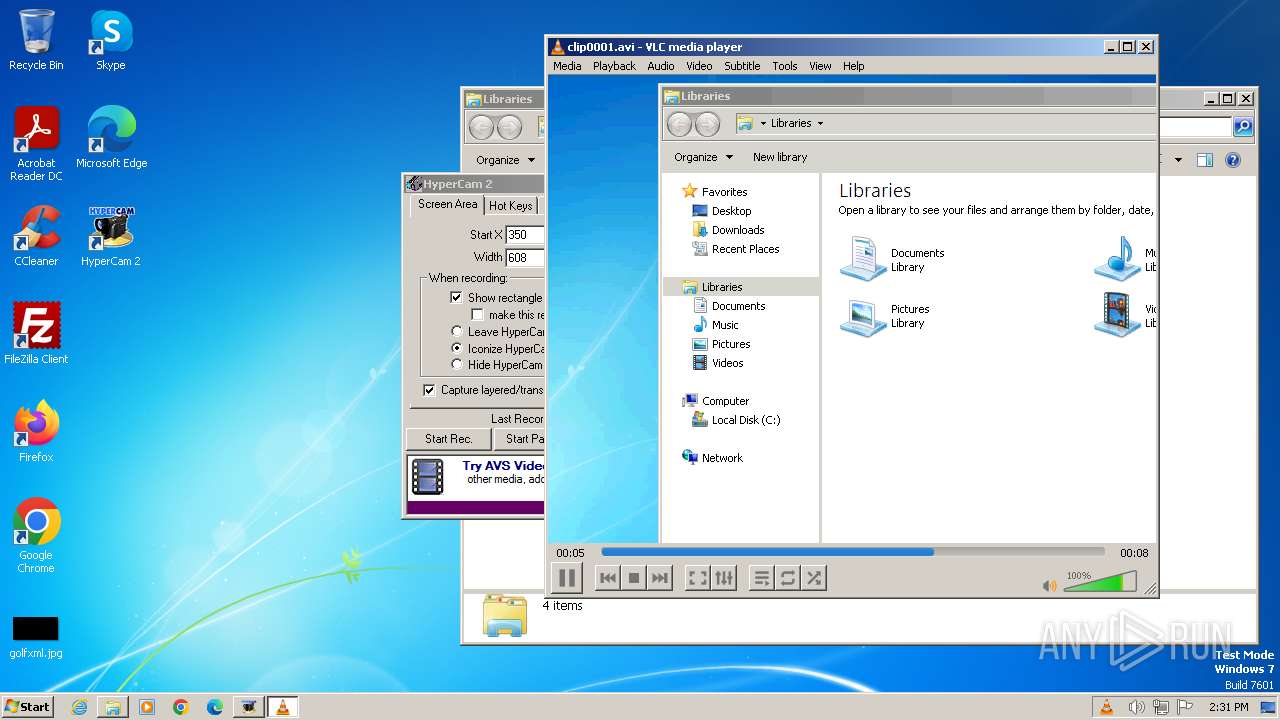
Task: Open VLC Help menu
Action: coord(853,66)
